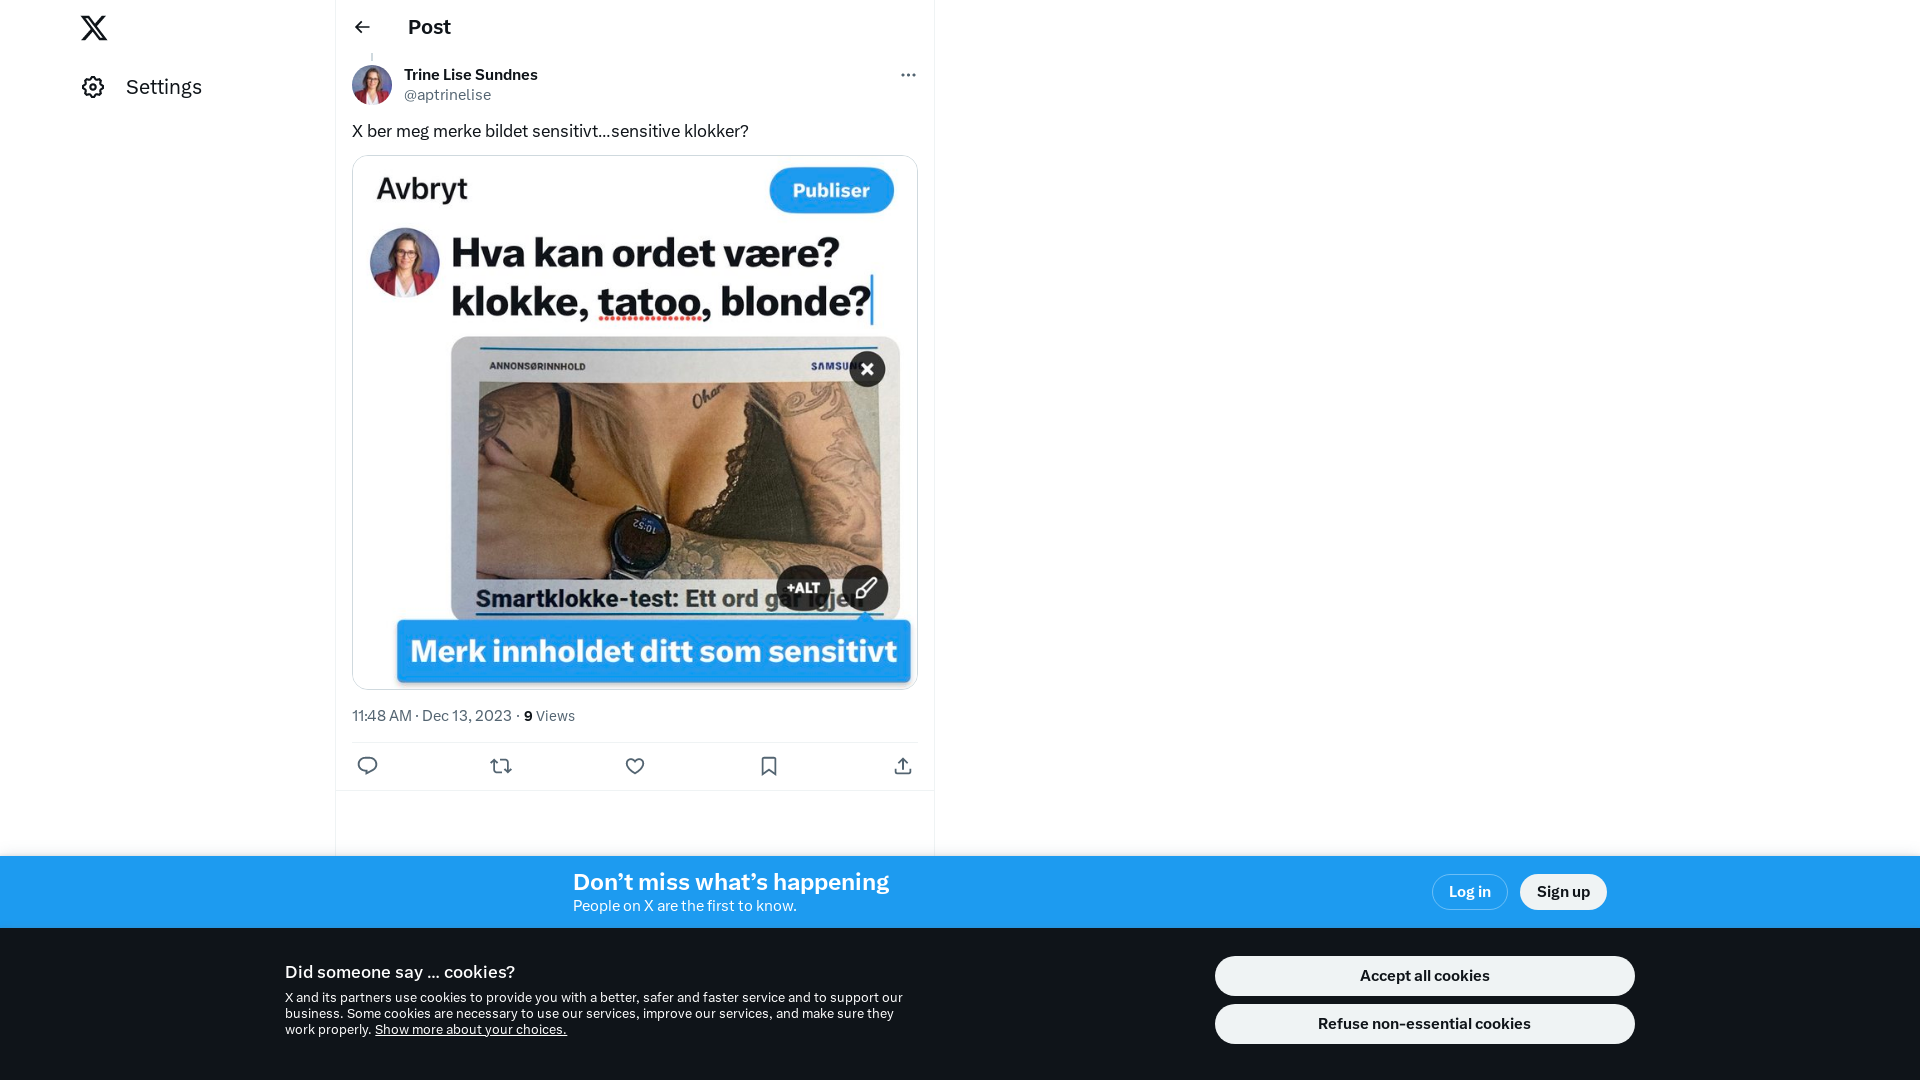Like the post with heart icon
Screen dimensions: 1920x1080
635,766
